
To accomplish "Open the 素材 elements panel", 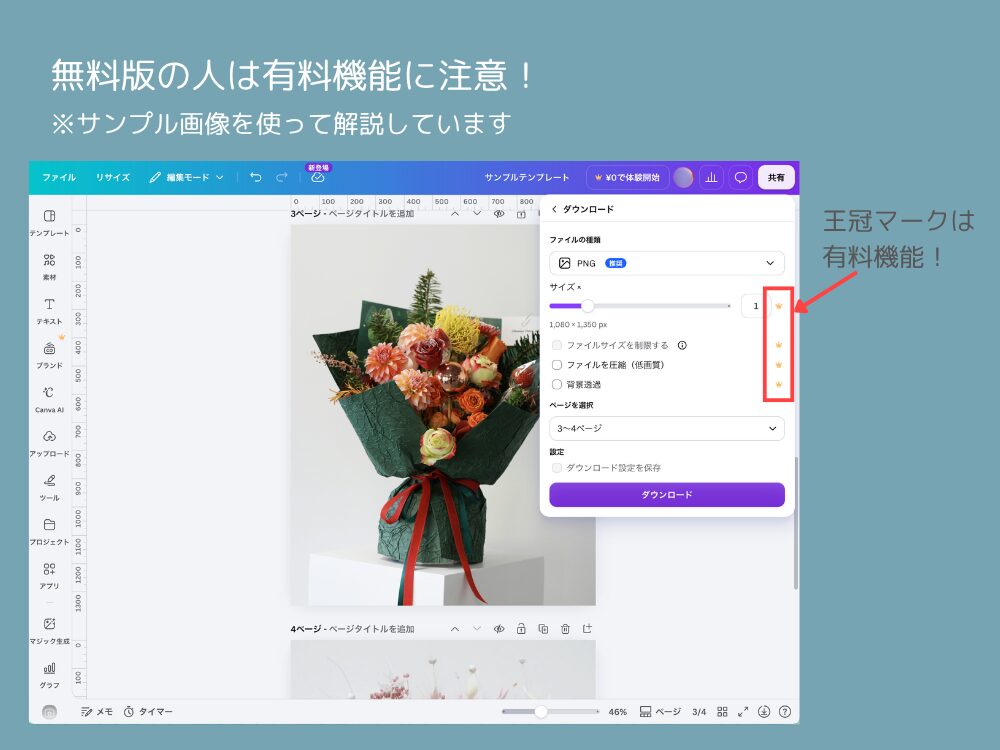I will (x=49, y=267).
